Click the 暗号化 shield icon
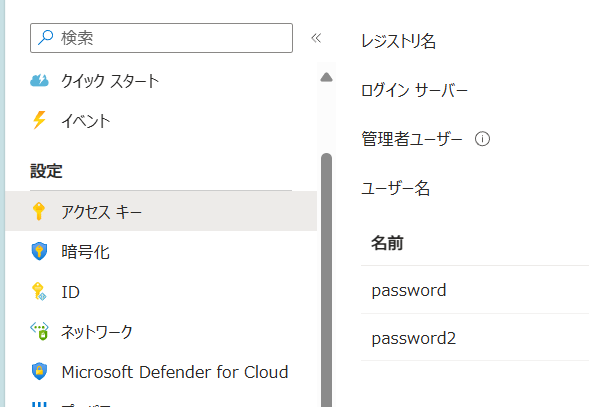 click(x=39, y=251)
